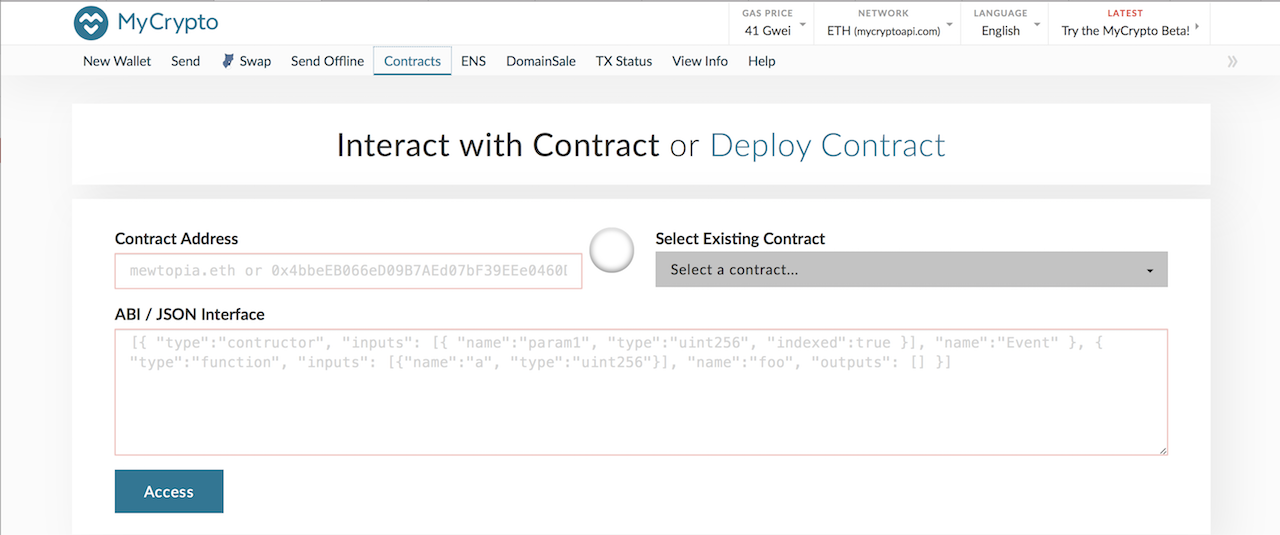Navigate to the View Info tab
The width and height of the screenshot is (1280, 535).
pyautogui.click(x=700, y=61)
